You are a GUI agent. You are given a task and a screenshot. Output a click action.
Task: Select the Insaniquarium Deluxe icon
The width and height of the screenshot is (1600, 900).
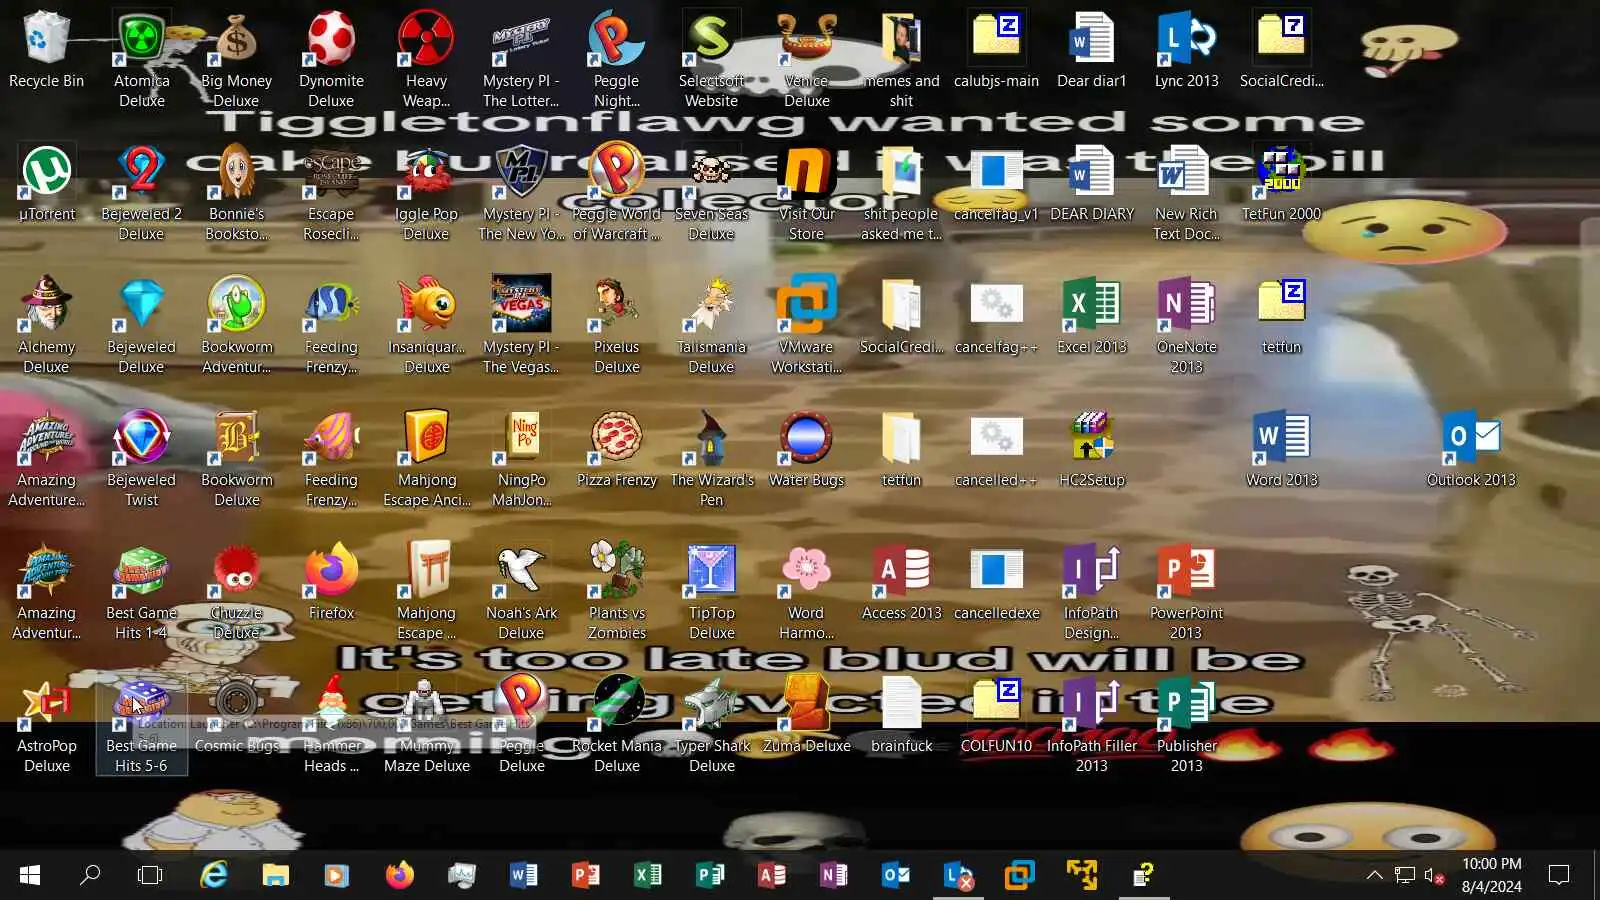tap(426, 326)
